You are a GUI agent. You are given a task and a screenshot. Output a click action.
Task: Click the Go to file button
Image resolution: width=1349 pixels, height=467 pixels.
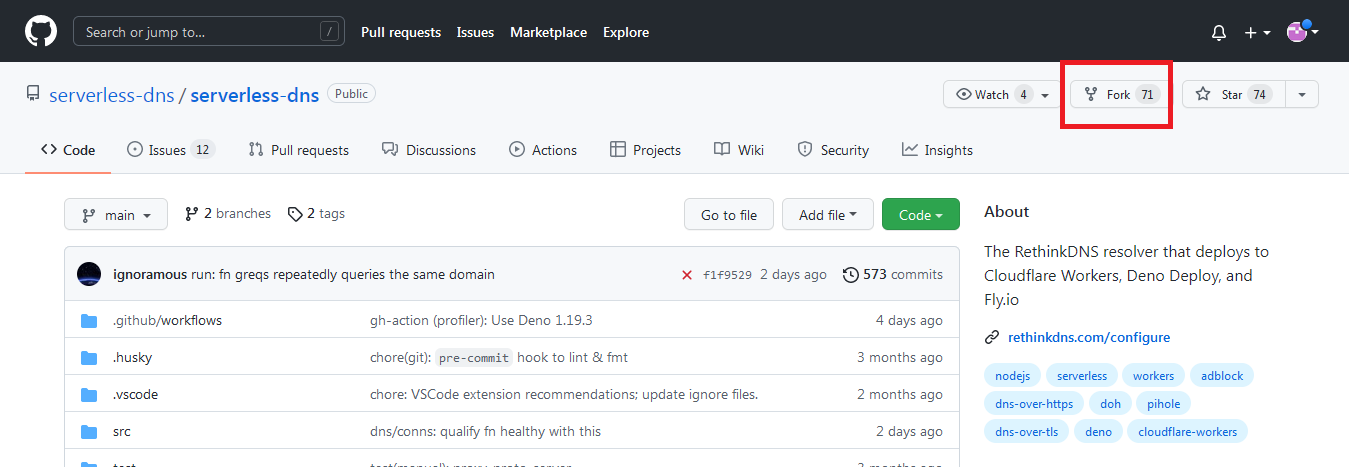(729, 215)
